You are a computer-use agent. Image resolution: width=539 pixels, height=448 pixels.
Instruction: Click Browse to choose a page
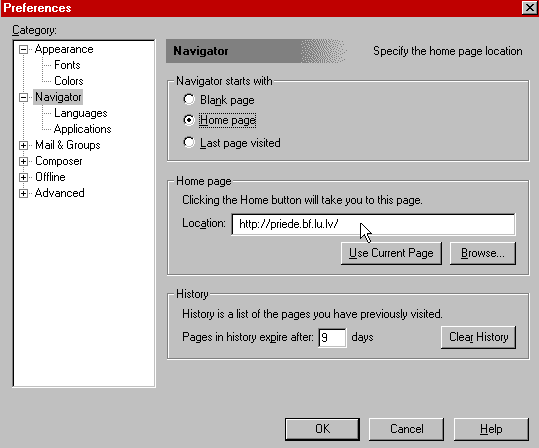tap(483, 253)
